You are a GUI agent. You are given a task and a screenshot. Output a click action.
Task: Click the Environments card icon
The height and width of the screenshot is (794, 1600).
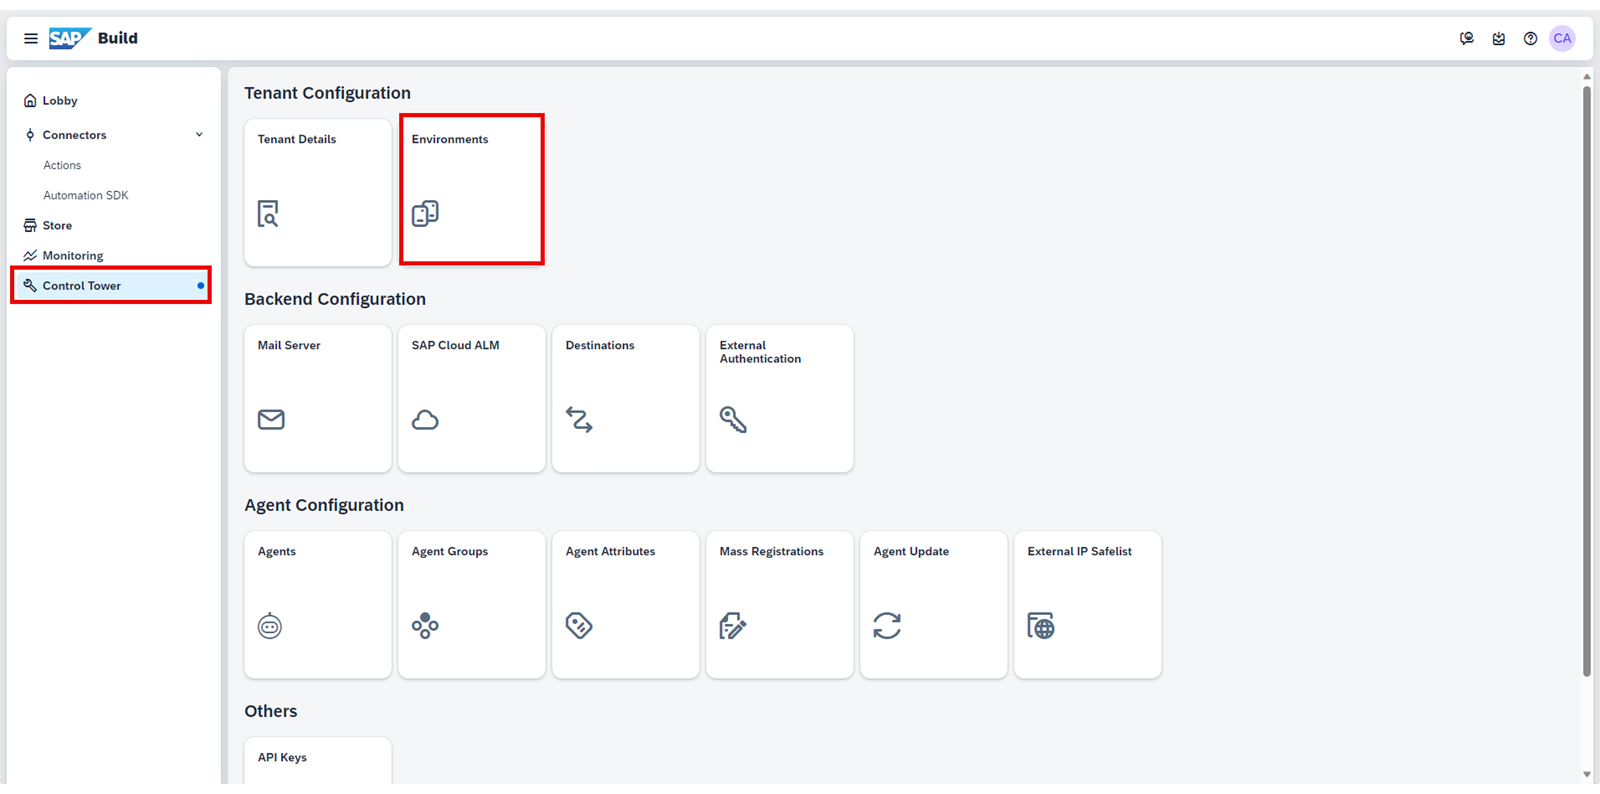pyautogui.click(x=425, y=214)
